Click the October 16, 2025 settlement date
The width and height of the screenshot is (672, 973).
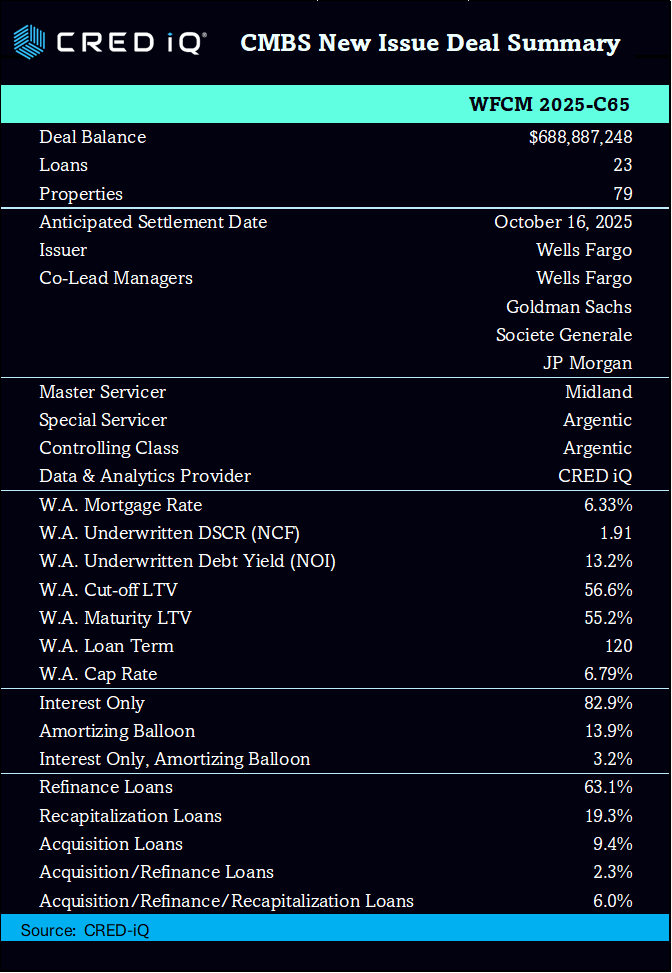pos(563,222)
